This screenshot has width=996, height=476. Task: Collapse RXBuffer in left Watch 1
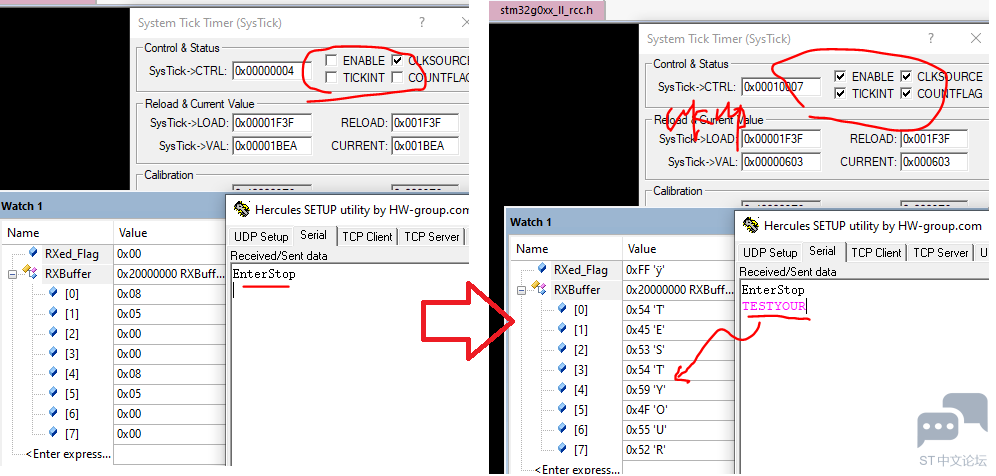point(12,274)
